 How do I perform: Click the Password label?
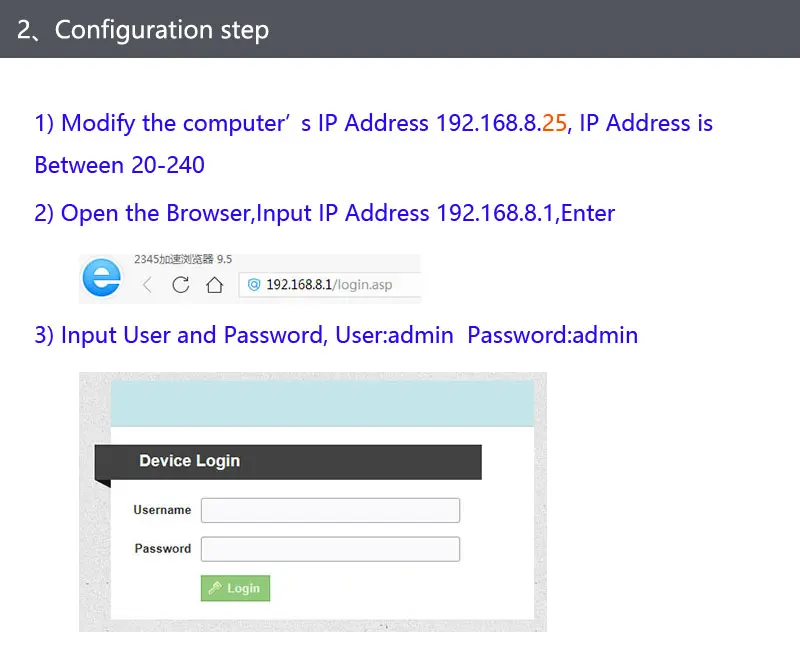163,548
